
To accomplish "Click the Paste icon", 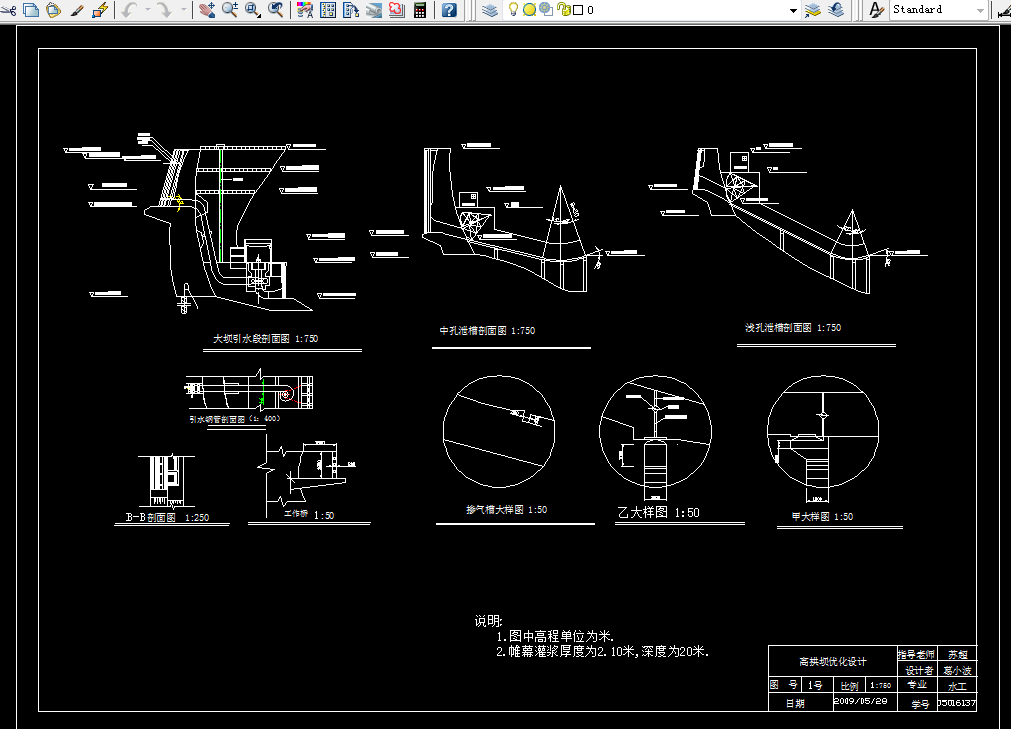I will [x=54, y=10].
